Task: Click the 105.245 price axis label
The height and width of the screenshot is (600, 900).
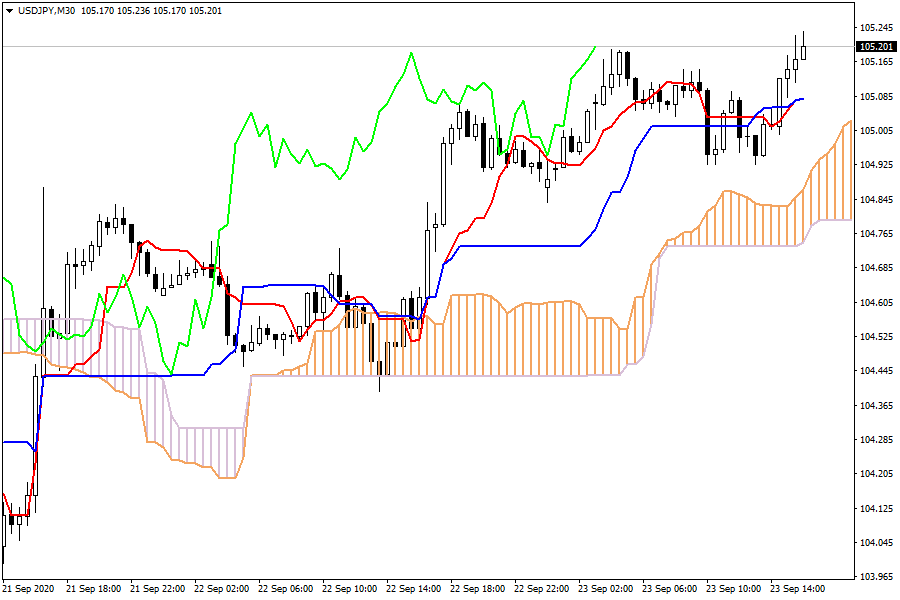Action: pyautogui.click(x=876, y=28)
